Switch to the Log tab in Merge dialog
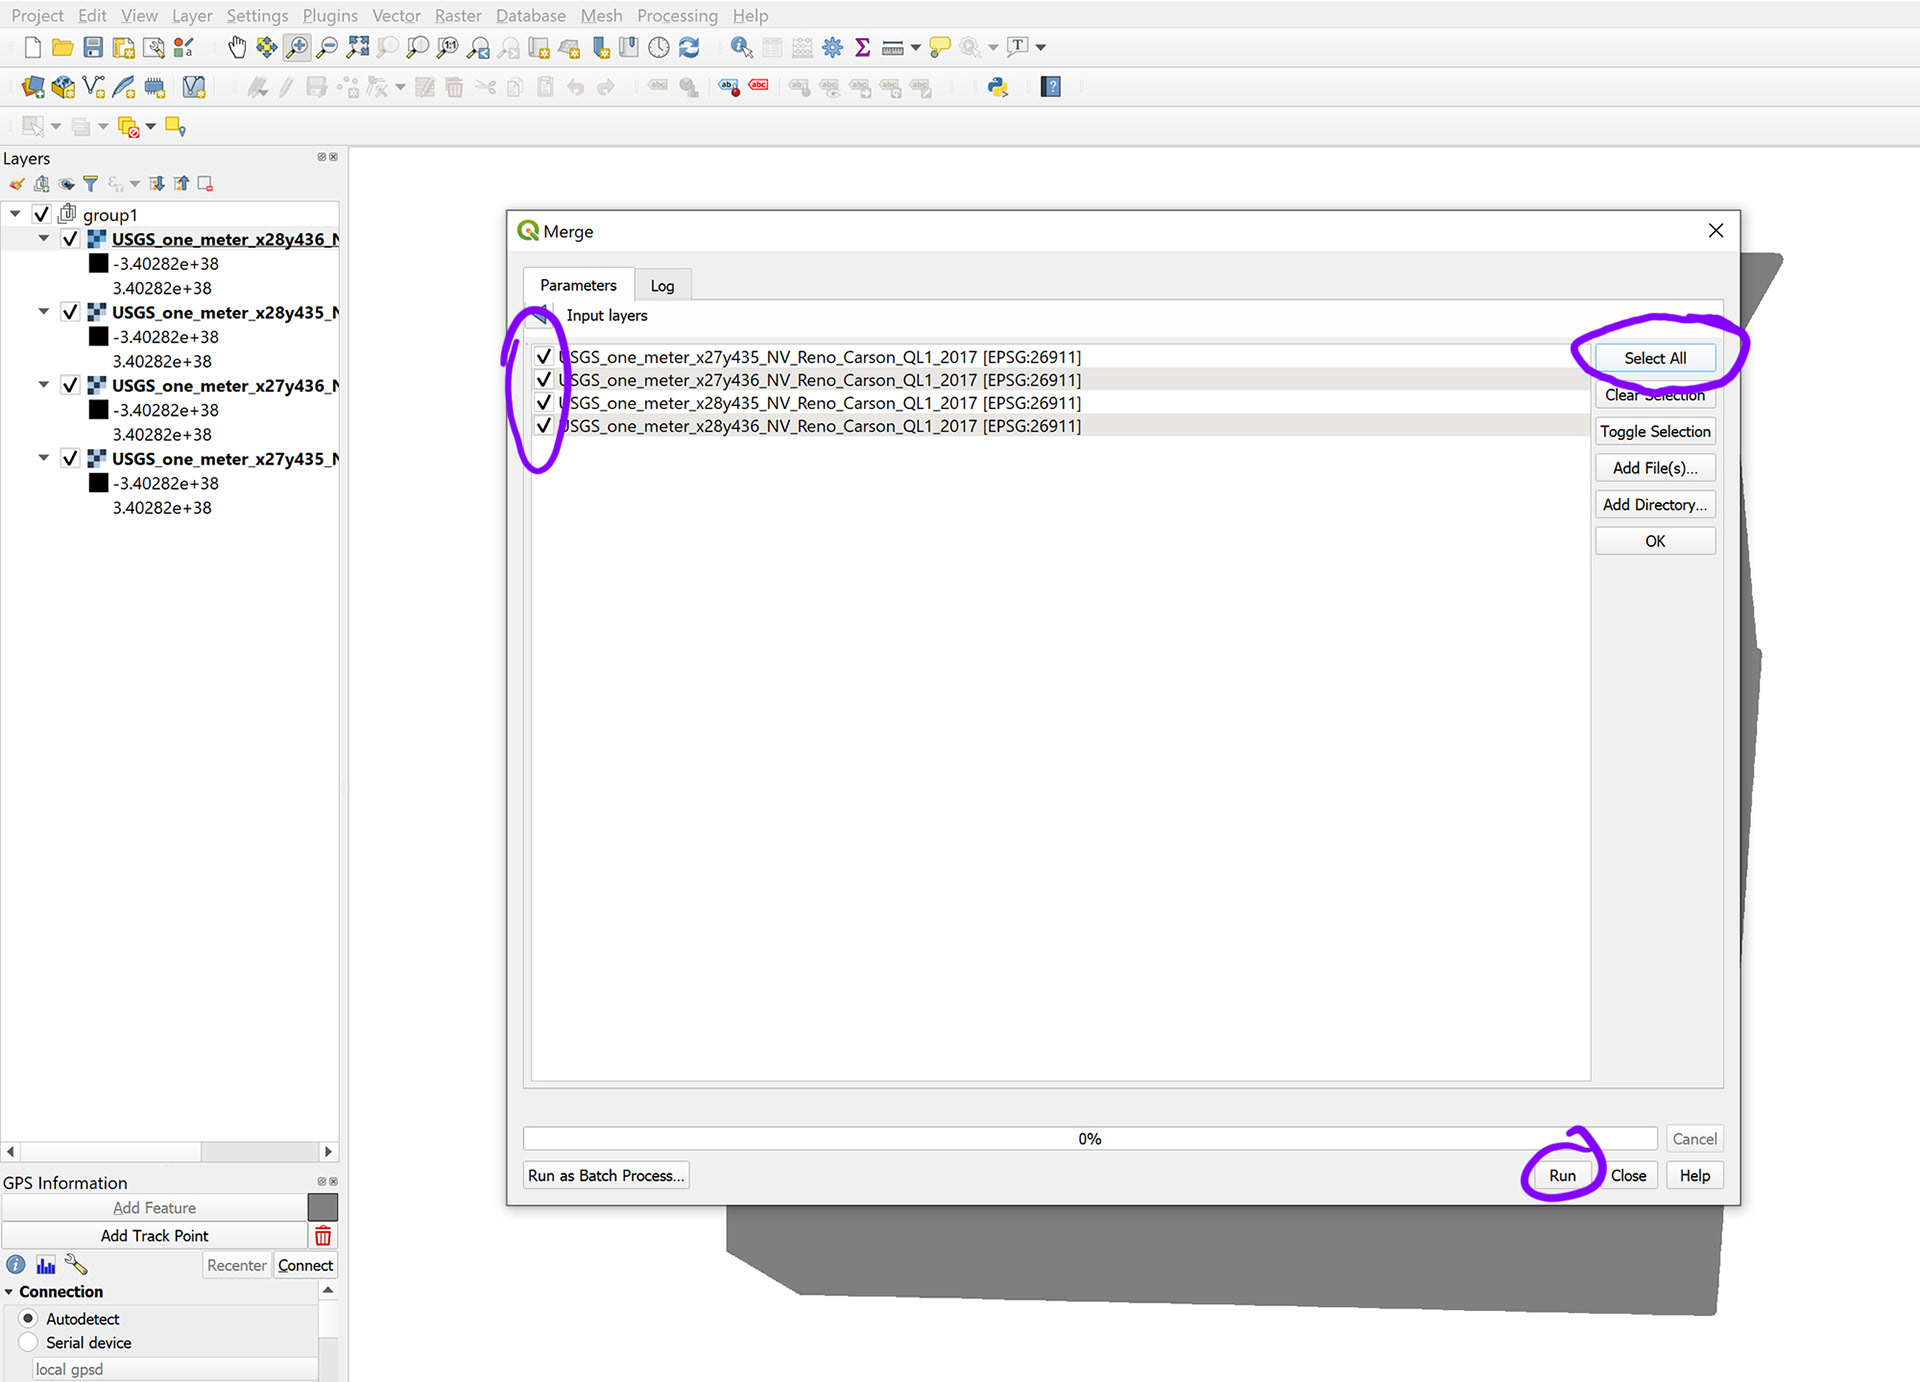 pos(662,285)
